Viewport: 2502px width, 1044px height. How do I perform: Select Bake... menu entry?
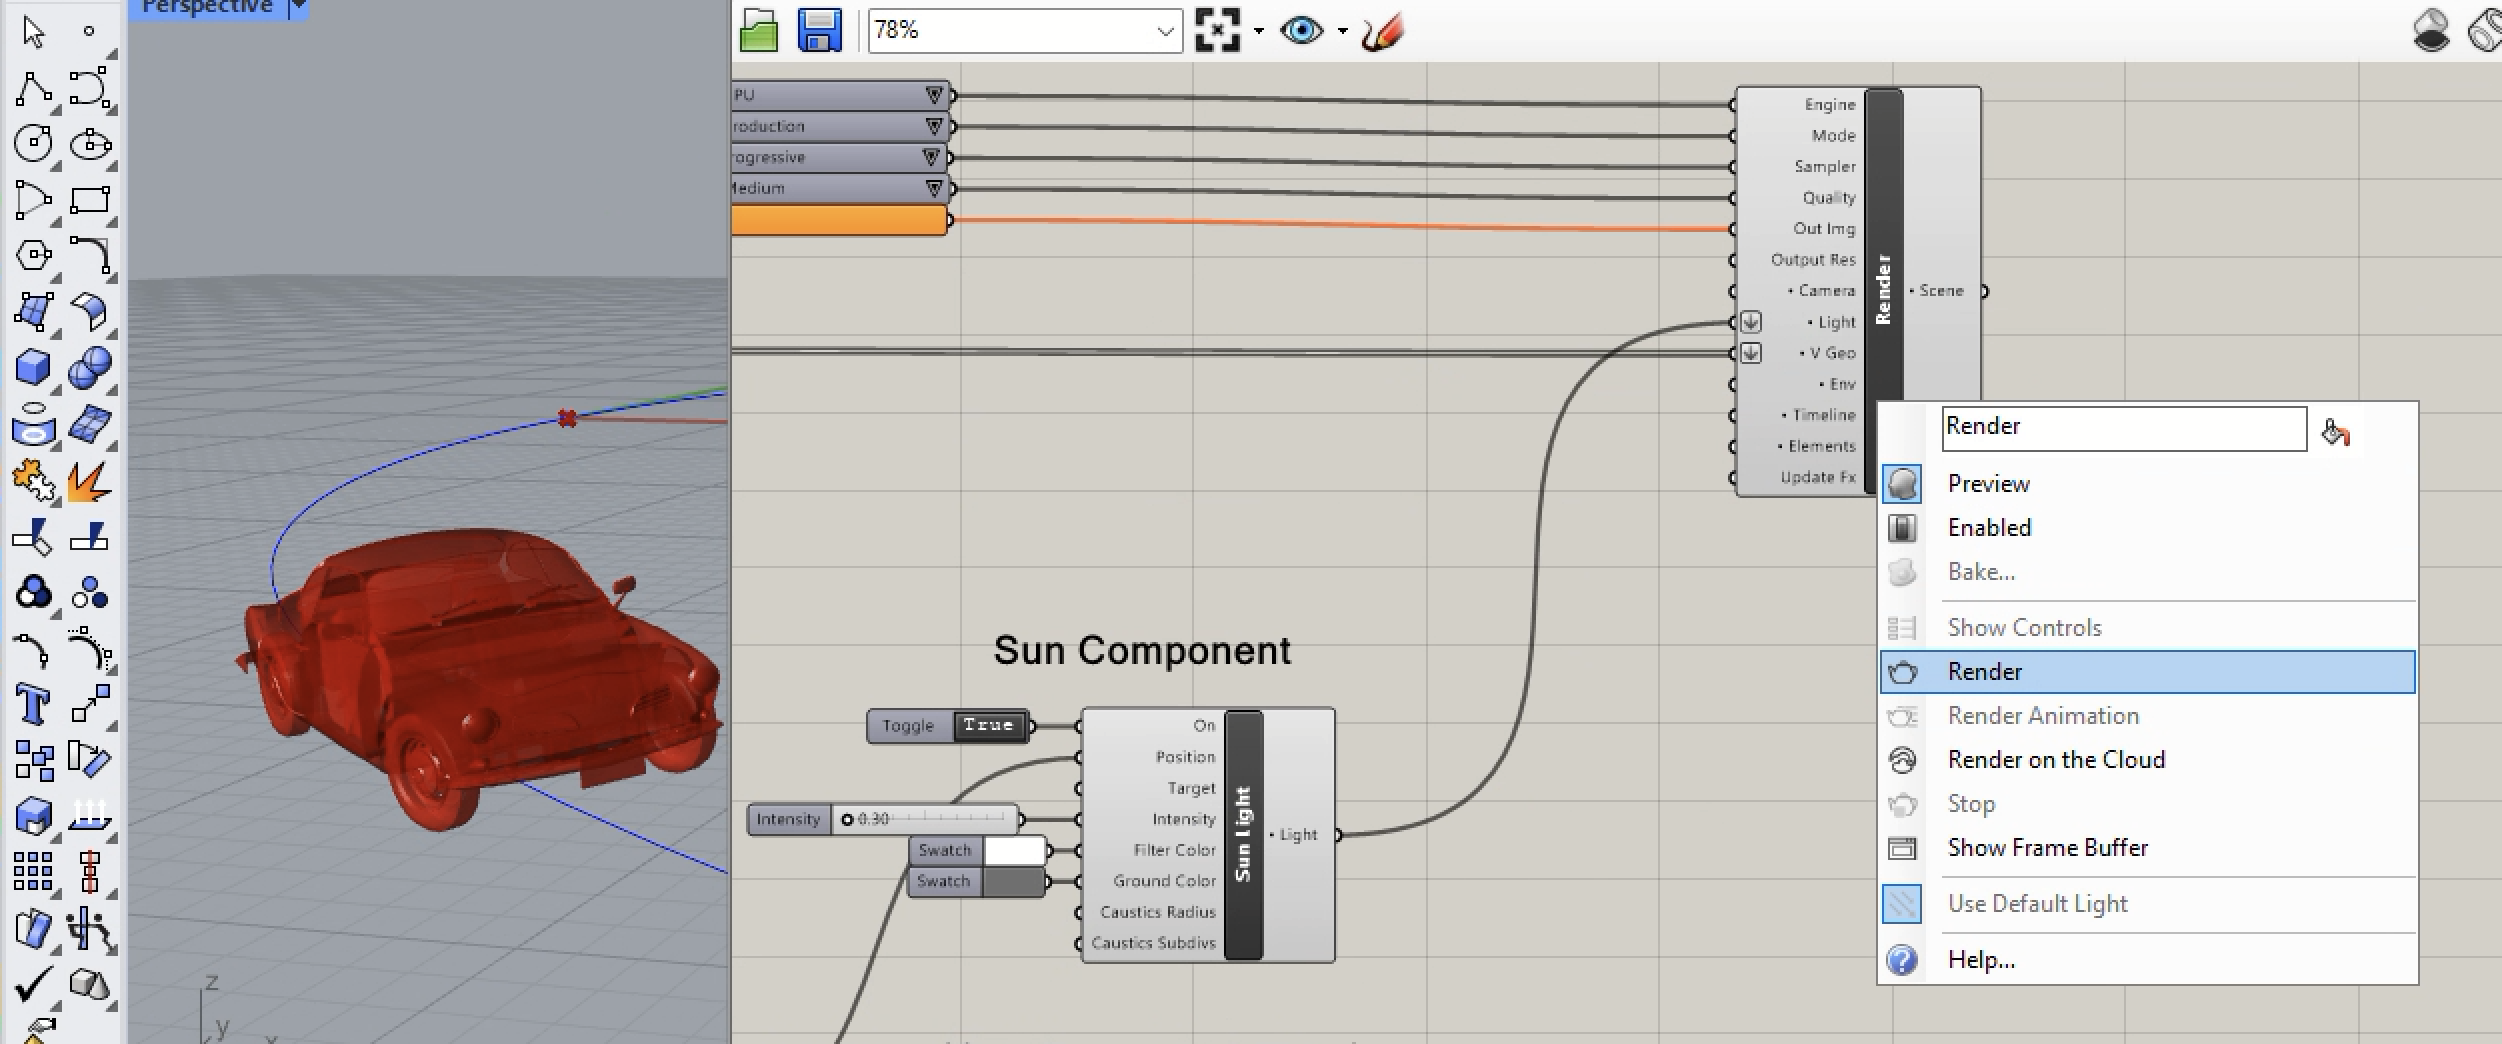pos(2148,572)
